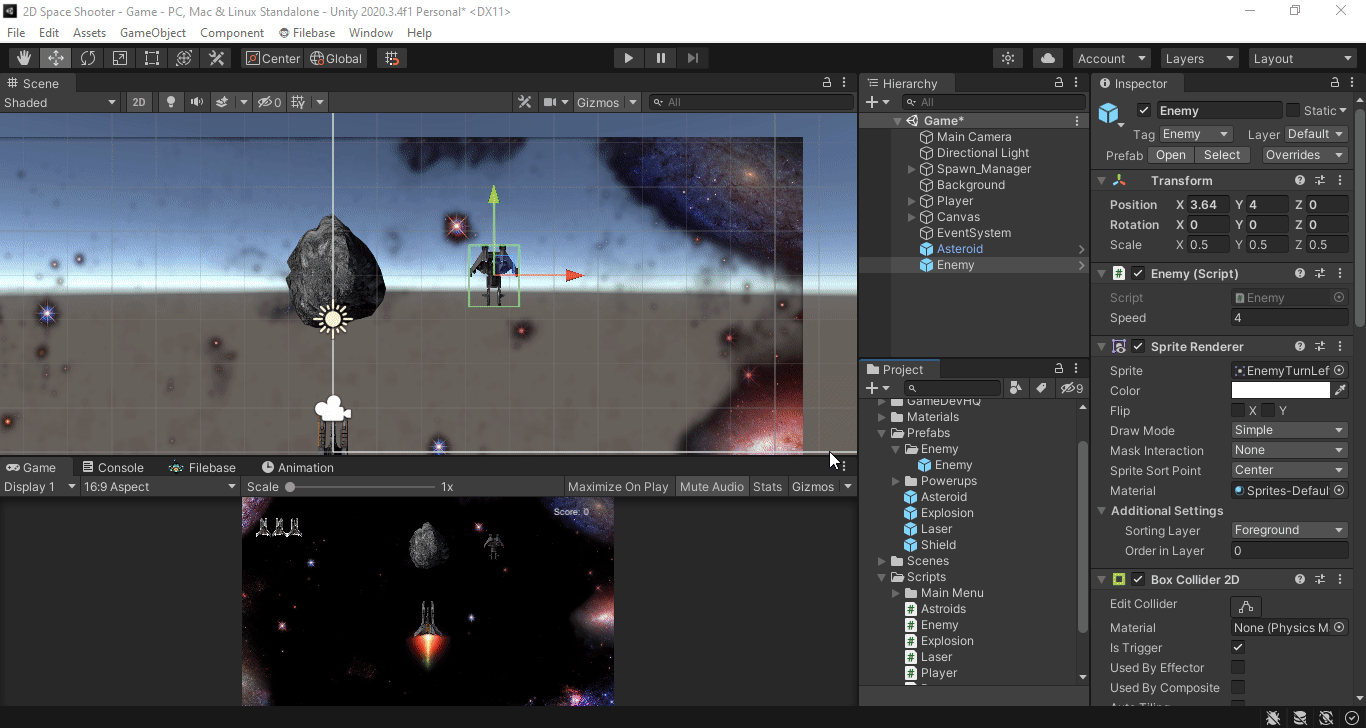Open the white Color swatch
Screen dimensions: 1366x728
1281,390
